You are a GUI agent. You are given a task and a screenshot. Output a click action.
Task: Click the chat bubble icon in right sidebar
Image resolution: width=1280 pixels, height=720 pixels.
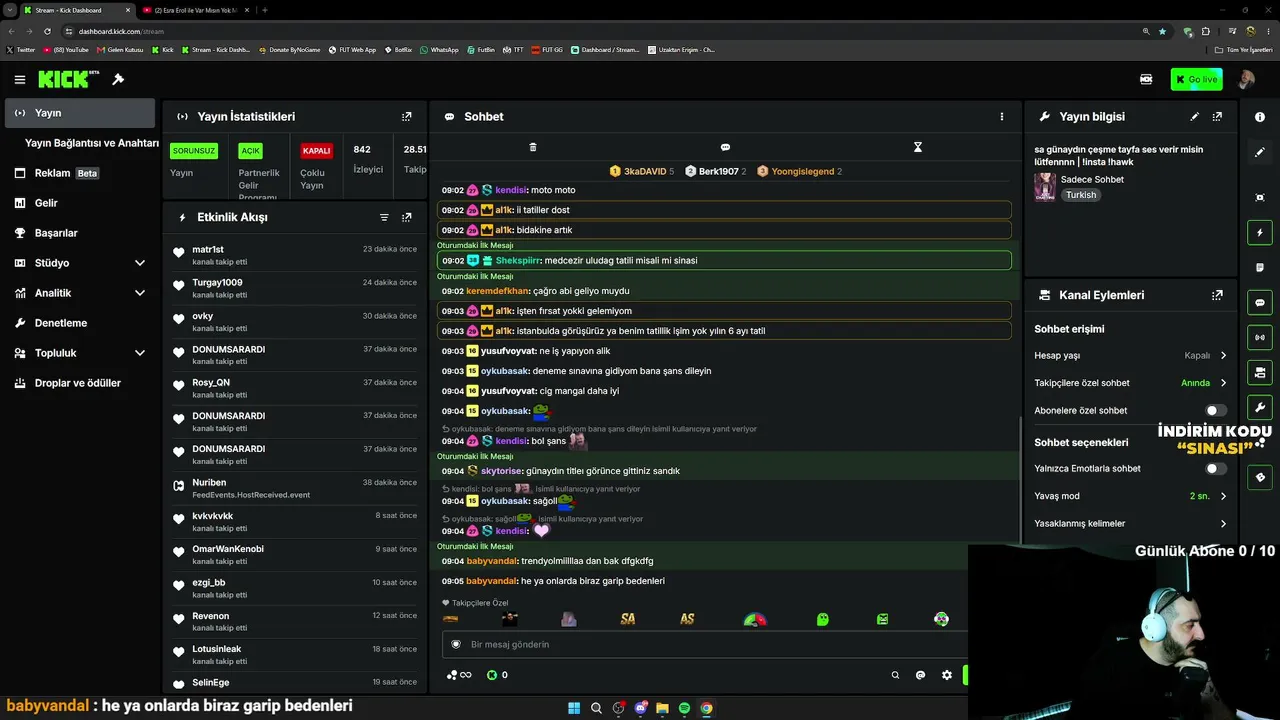click(1259, 303)
